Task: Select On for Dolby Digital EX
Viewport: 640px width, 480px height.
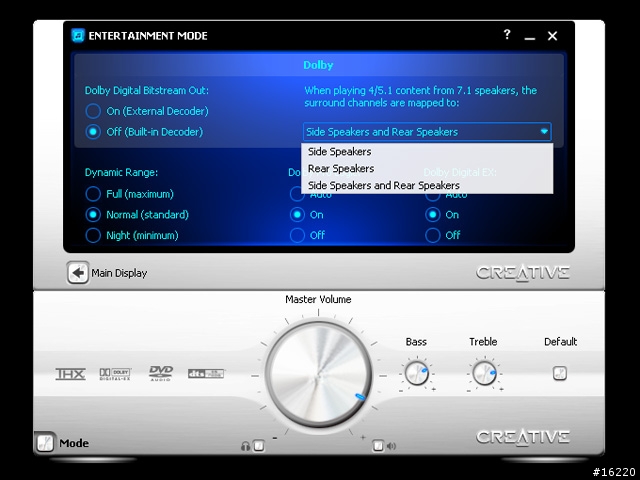Action: tap(433, 215)
